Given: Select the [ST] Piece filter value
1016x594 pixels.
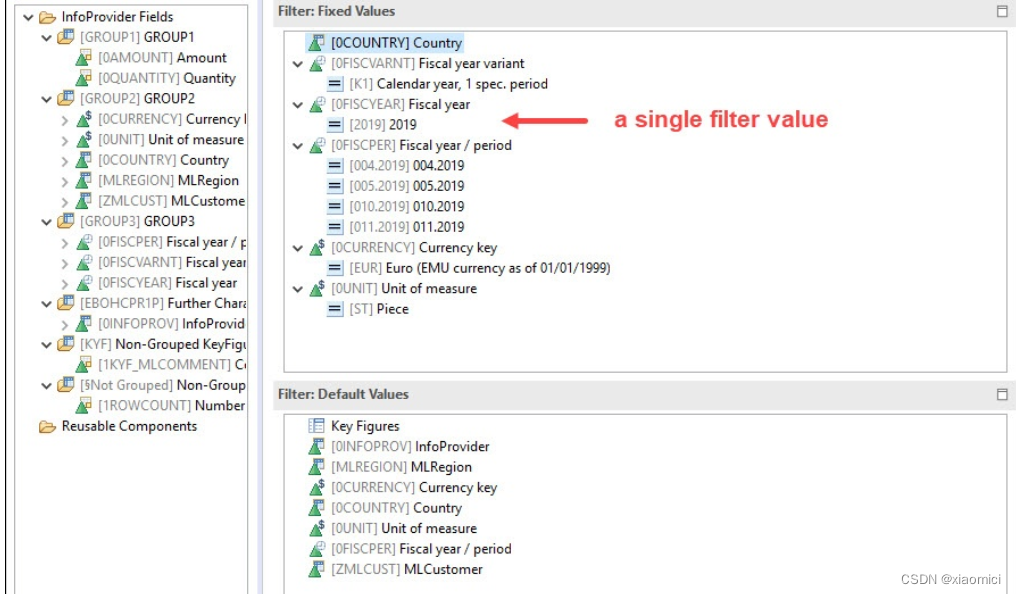Looking at the screenshot, I should point(370,309).
